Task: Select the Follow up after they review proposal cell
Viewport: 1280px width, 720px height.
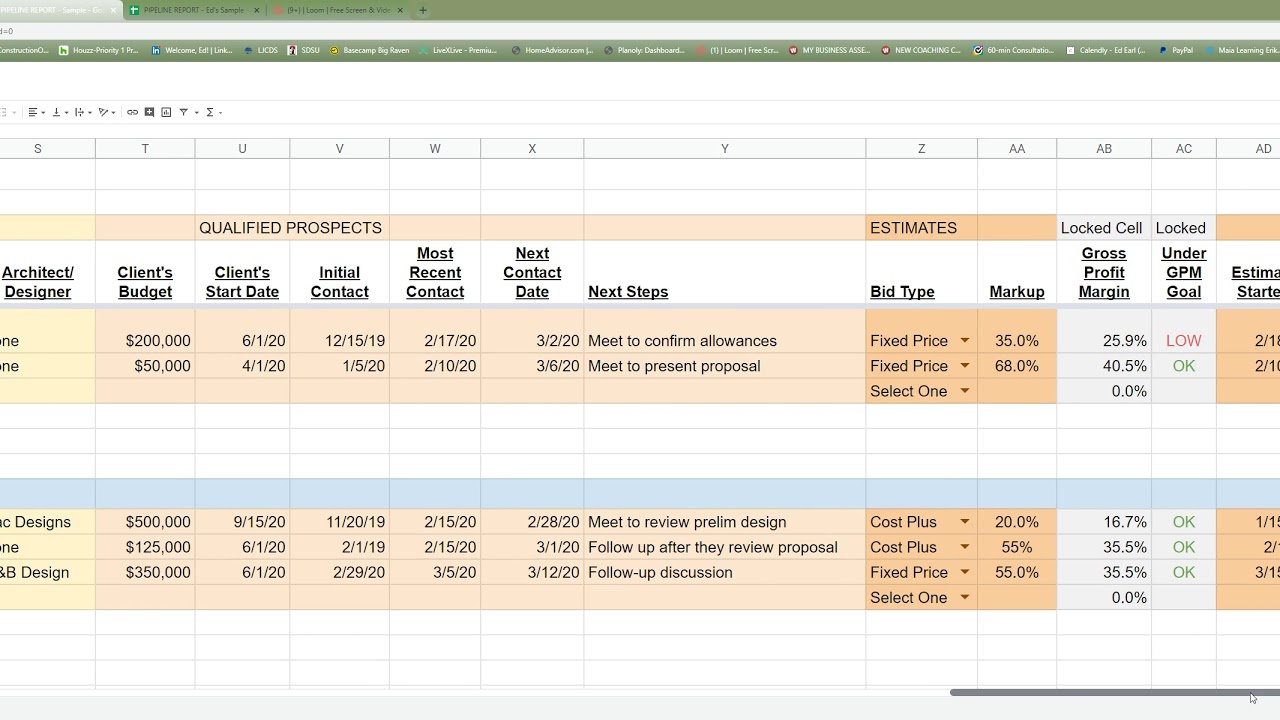Action: coord(725,547)
